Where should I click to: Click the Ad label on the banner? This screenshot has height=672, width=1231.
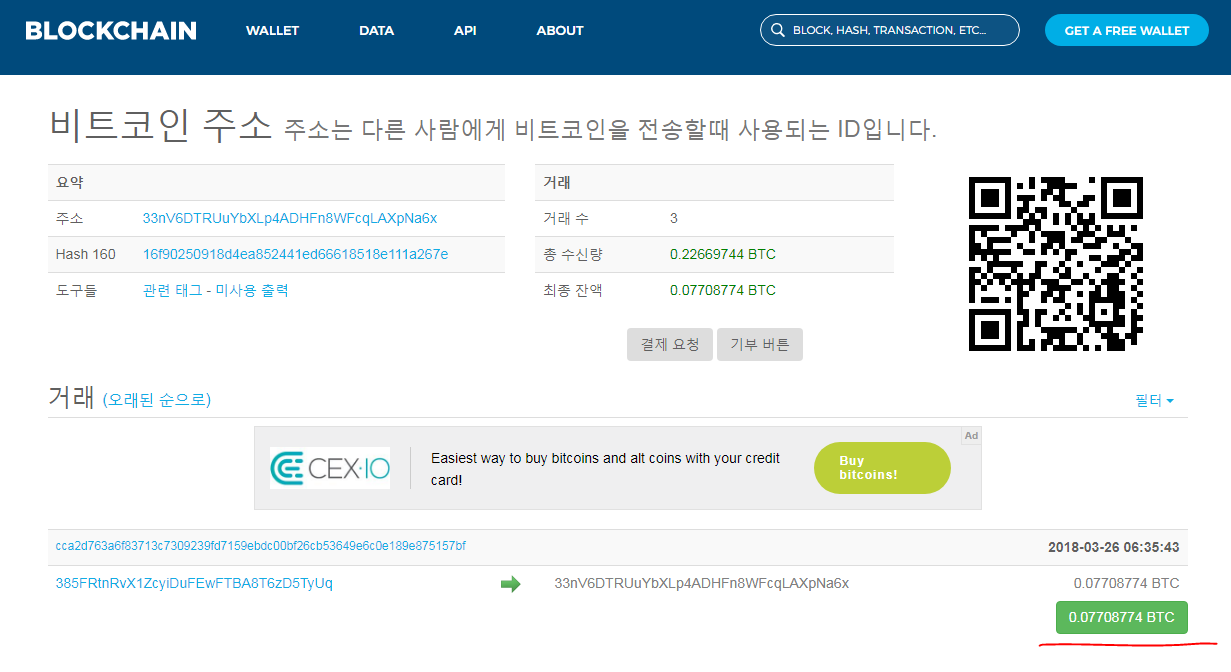[x=969, y=436]
